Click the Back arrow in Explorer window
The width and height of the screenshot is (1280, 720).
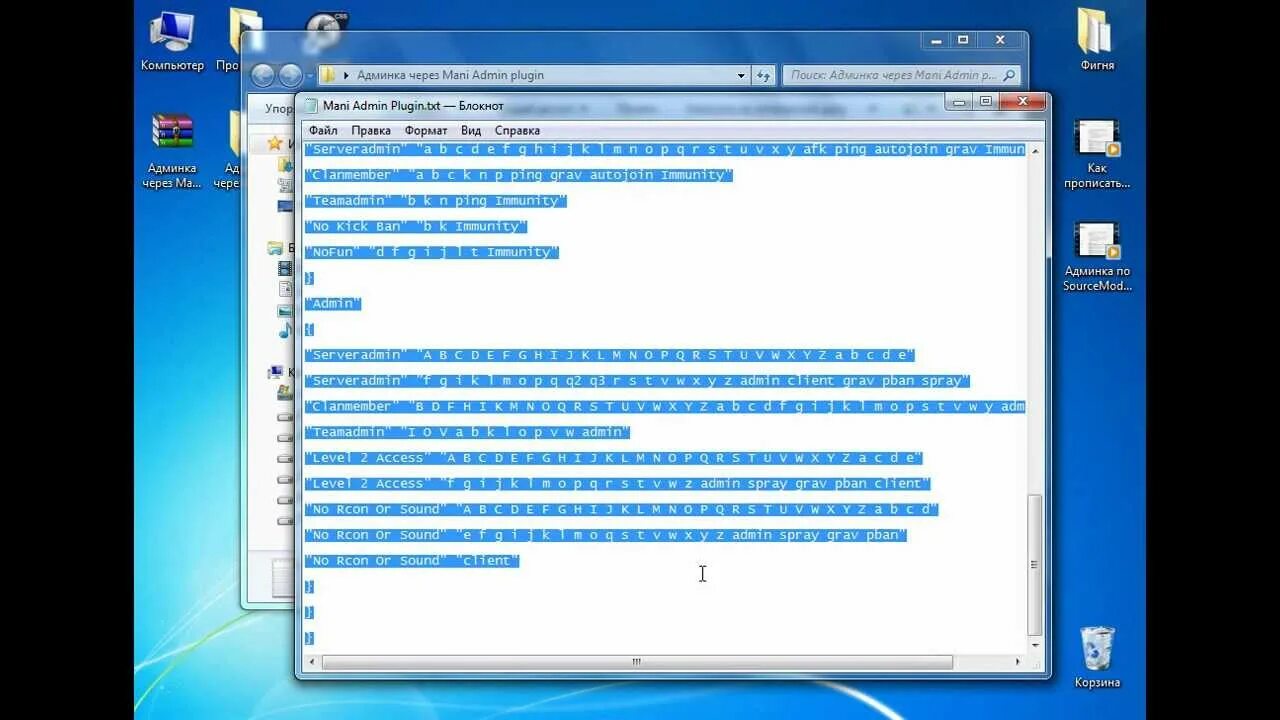[x=263, y=75]
